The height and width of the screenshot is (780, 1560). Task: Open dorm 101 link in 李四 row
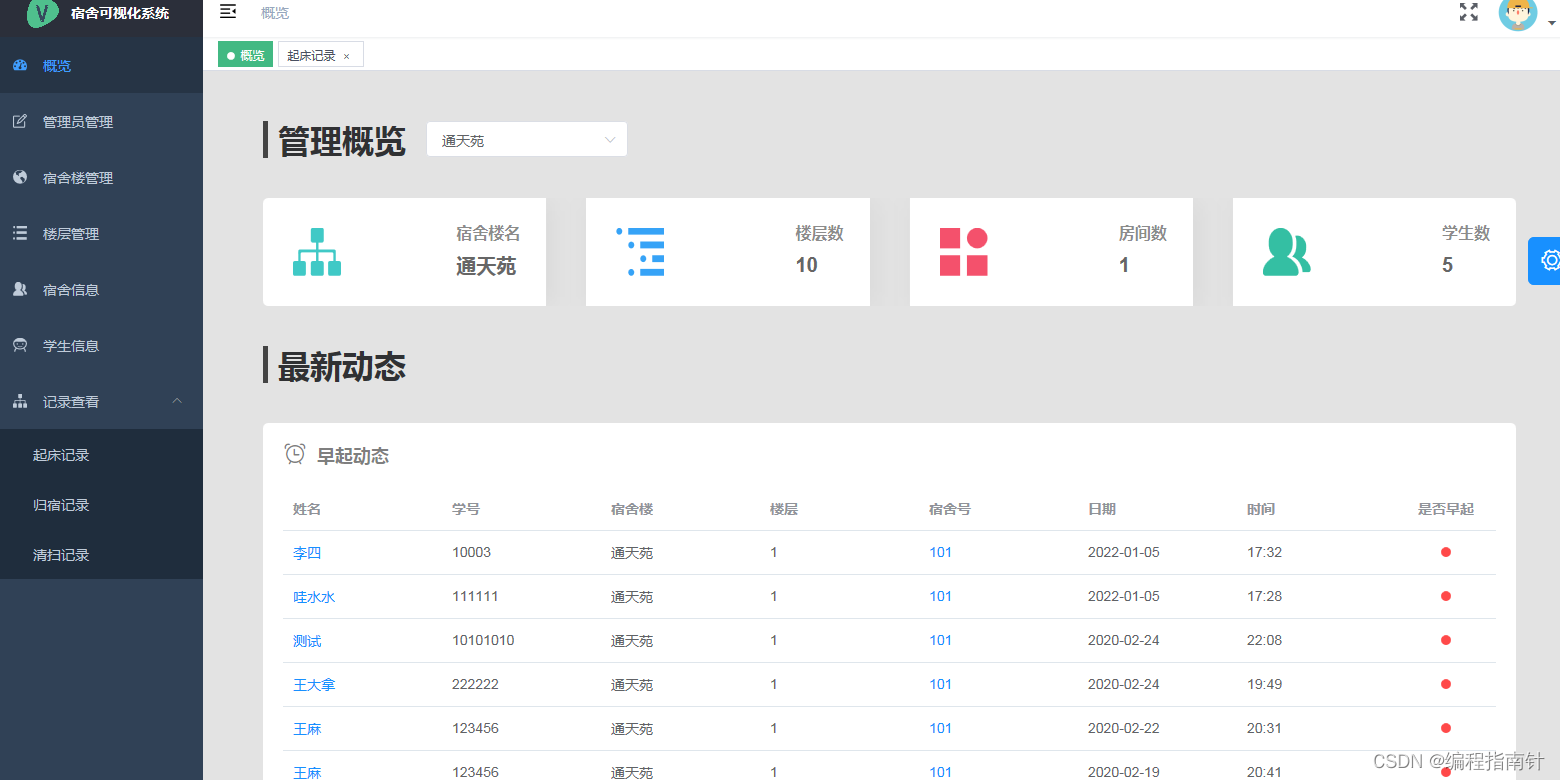click(940, 552)
